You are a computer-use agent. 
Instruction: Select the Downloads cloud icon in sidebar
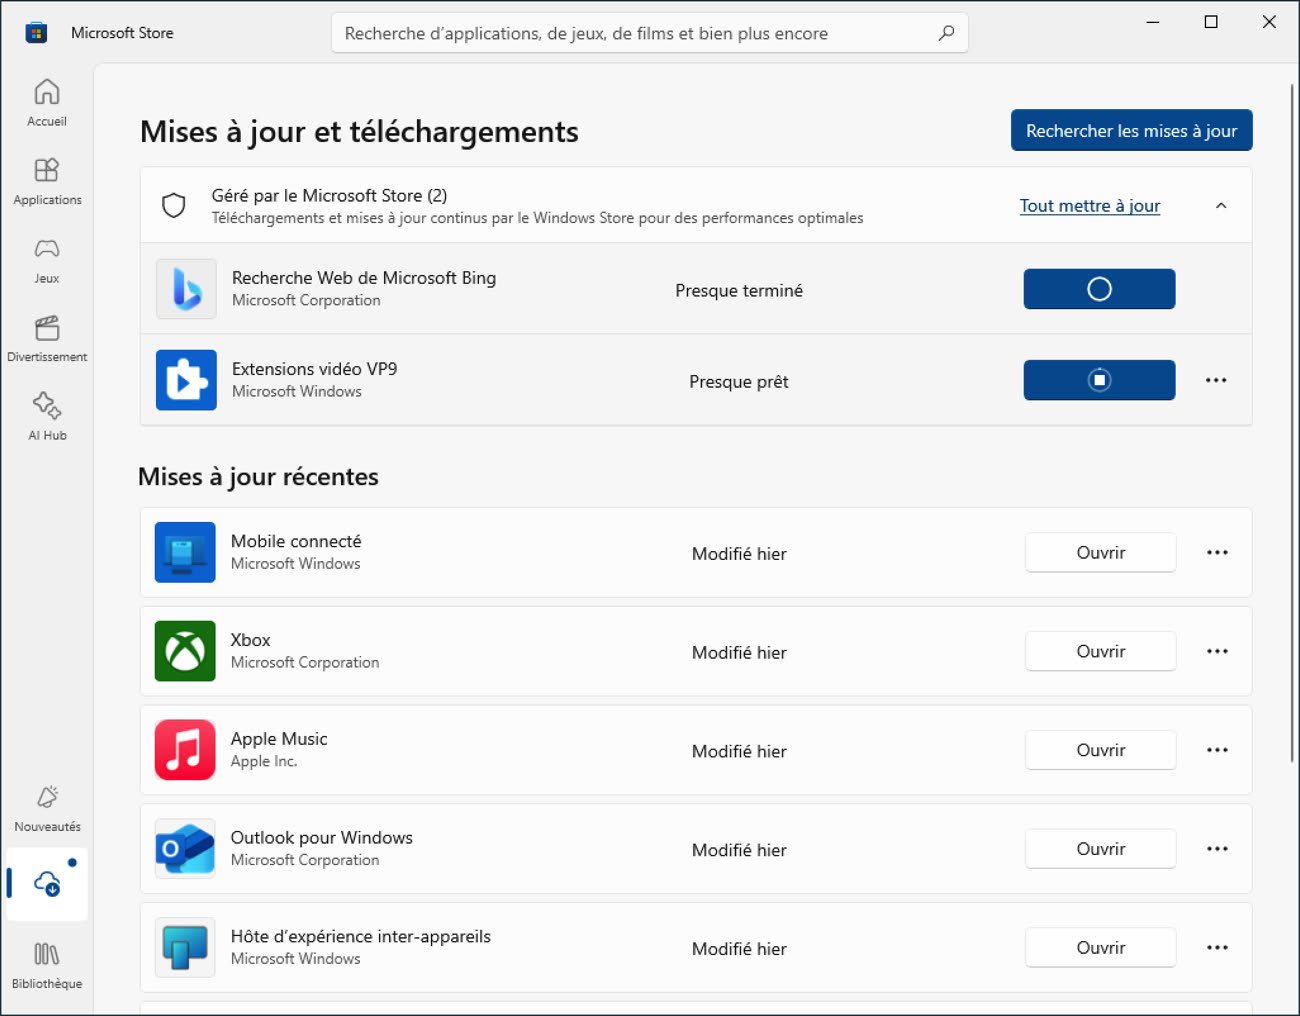point(47,884)
